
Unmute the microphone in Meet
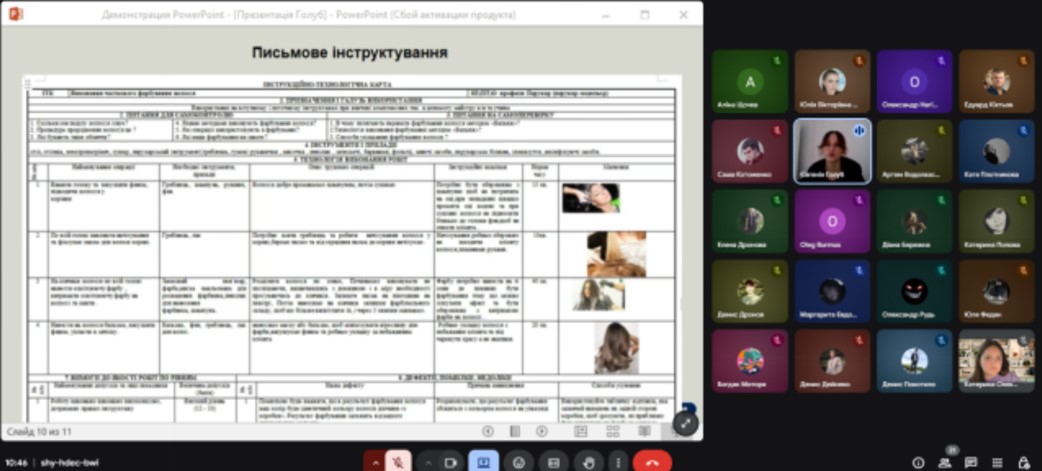click(398, 462)
